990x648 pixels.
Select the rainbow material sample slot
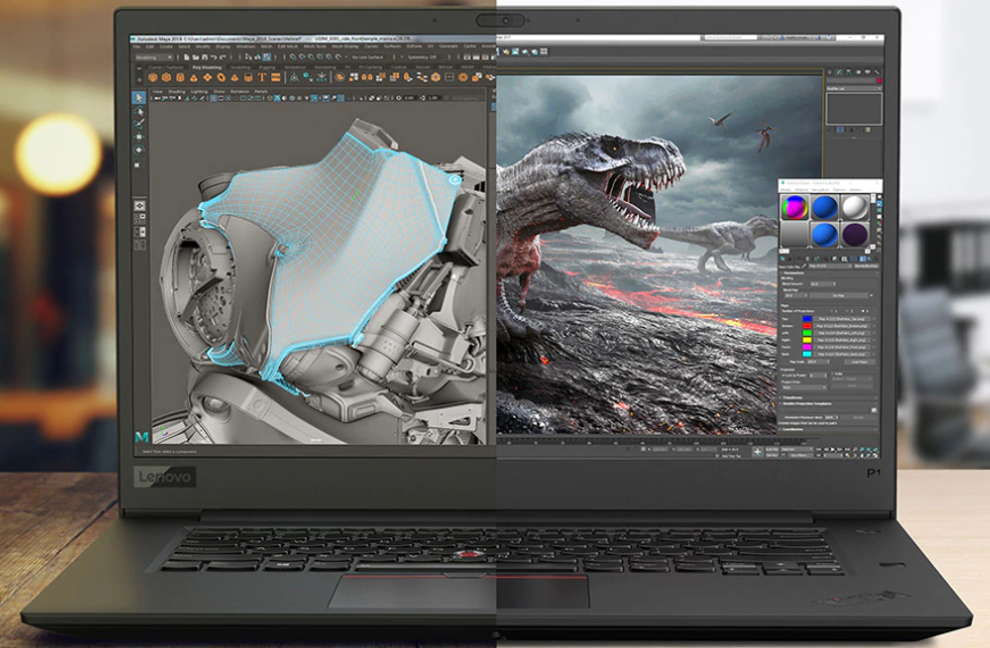[x=795, y=207]
